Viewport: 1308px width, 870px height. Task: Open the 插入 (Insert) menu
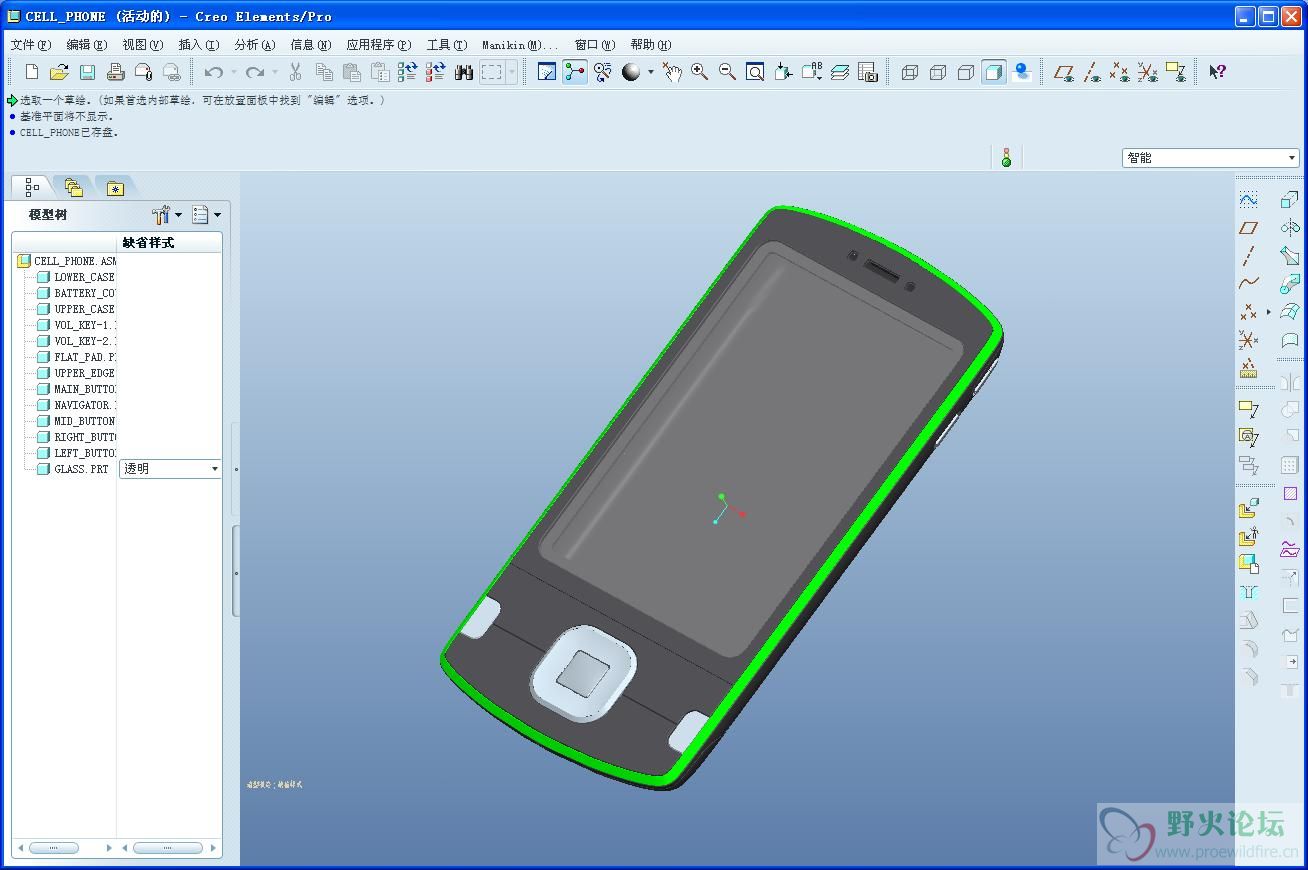(198, 44)
